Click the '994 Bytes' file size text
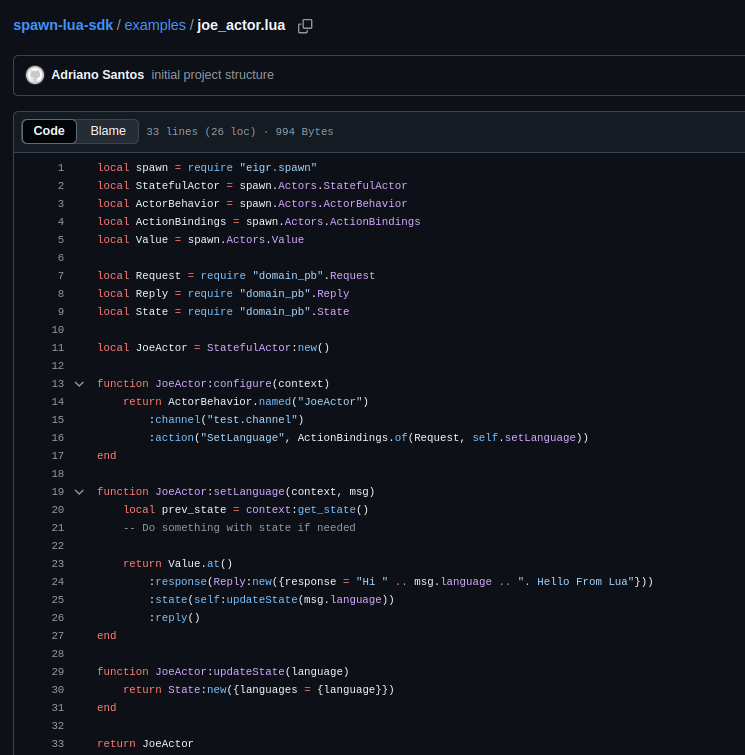Viewport: 745px width, 755px height. pyautogui.click(x=304, y=131)
